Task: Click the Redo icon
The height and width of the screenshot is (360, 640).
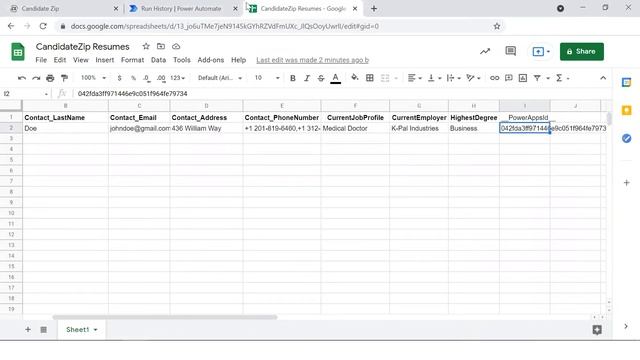Action: [36, 78]
